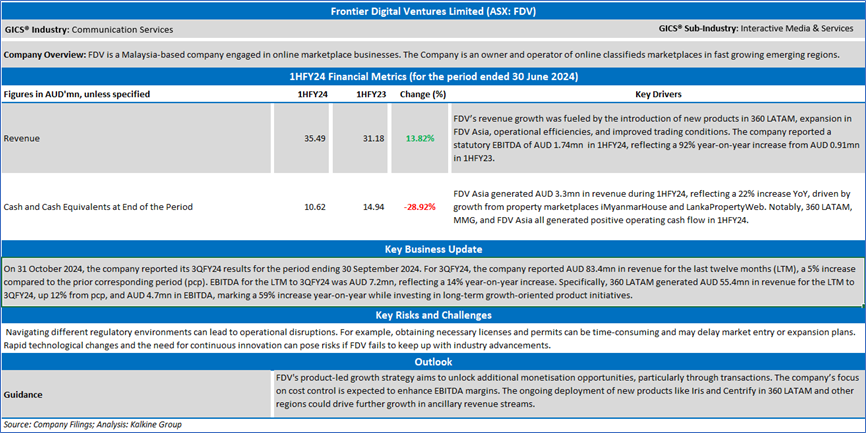Click the 1HFY24 column header
866x433 pixels.
tap(313, 94)
